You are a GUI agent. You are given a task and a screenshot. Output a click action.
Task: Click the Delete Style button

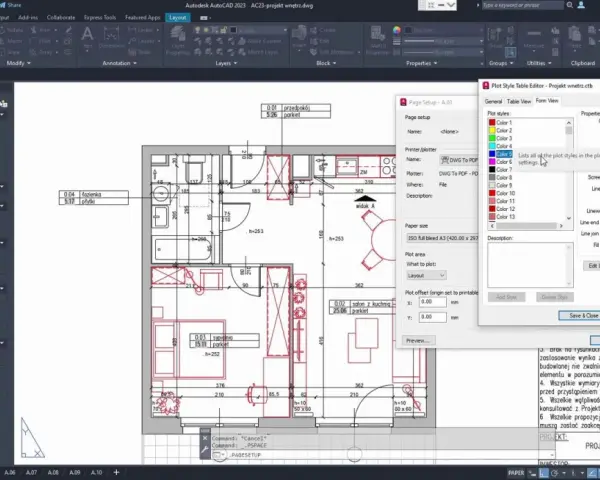pos(554,297)
